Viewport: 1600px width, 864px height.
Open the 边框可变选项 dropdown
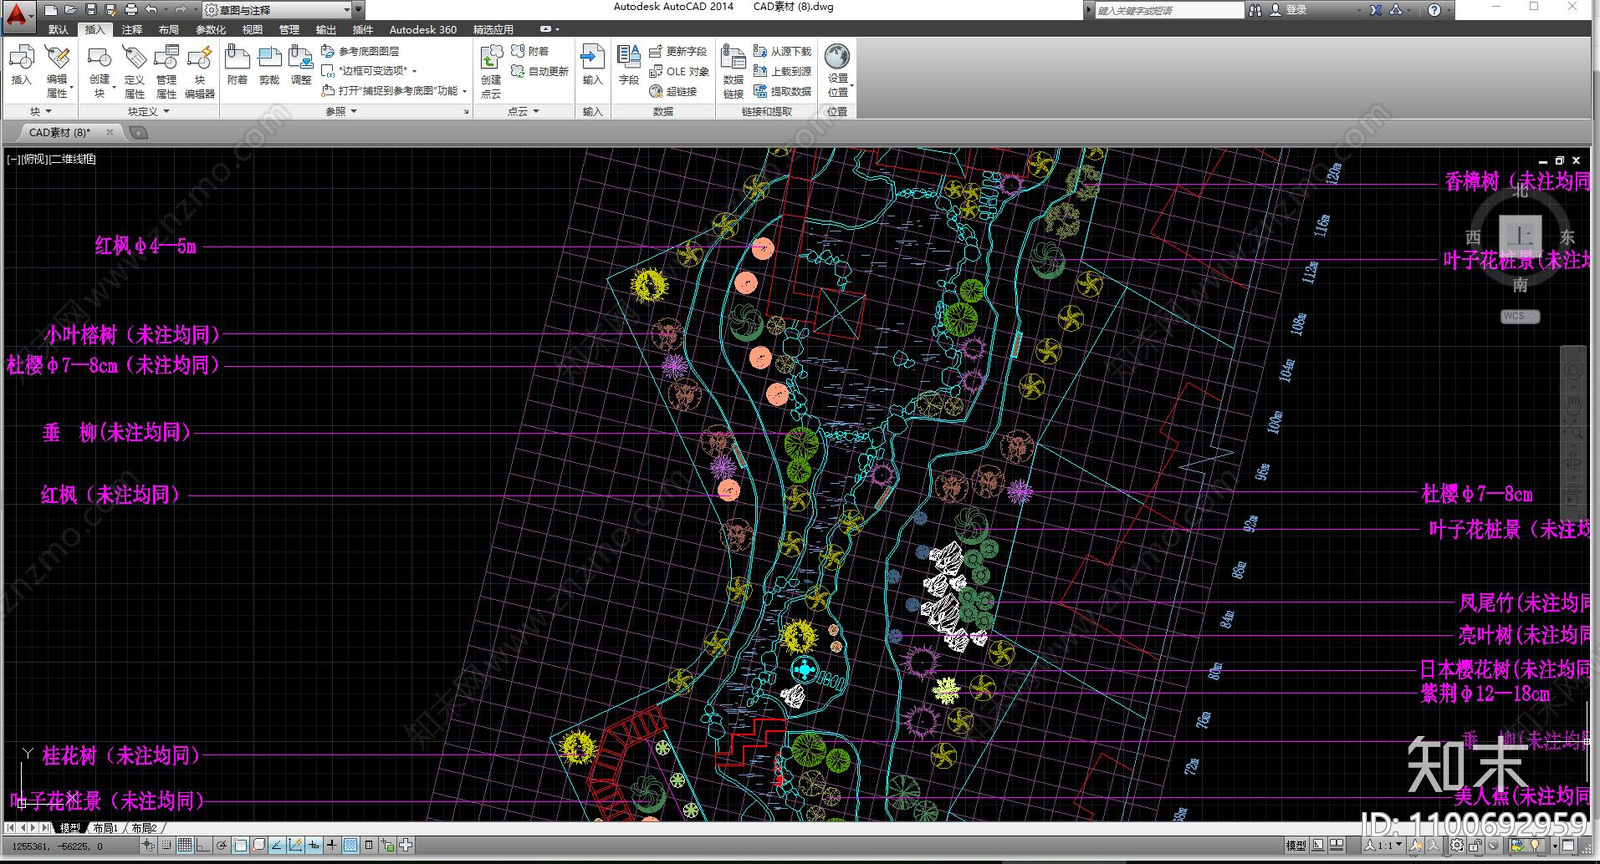(414, 71)
